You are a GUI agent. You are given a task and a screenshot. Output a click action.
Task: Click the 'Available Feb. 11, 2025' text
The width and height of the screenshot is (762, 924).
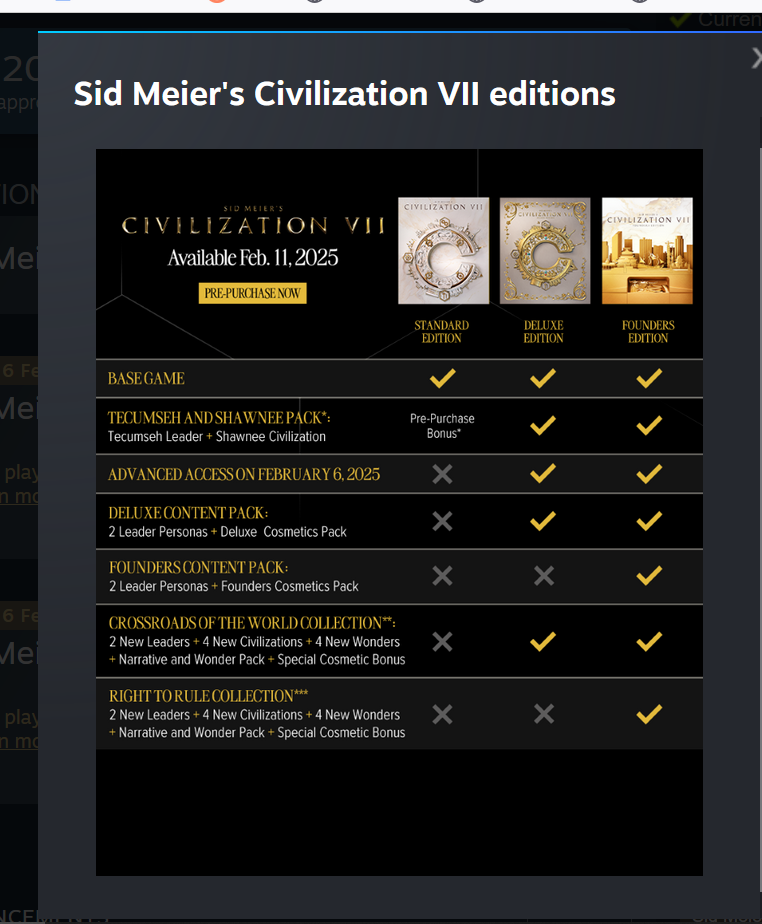tap(252, 258)
